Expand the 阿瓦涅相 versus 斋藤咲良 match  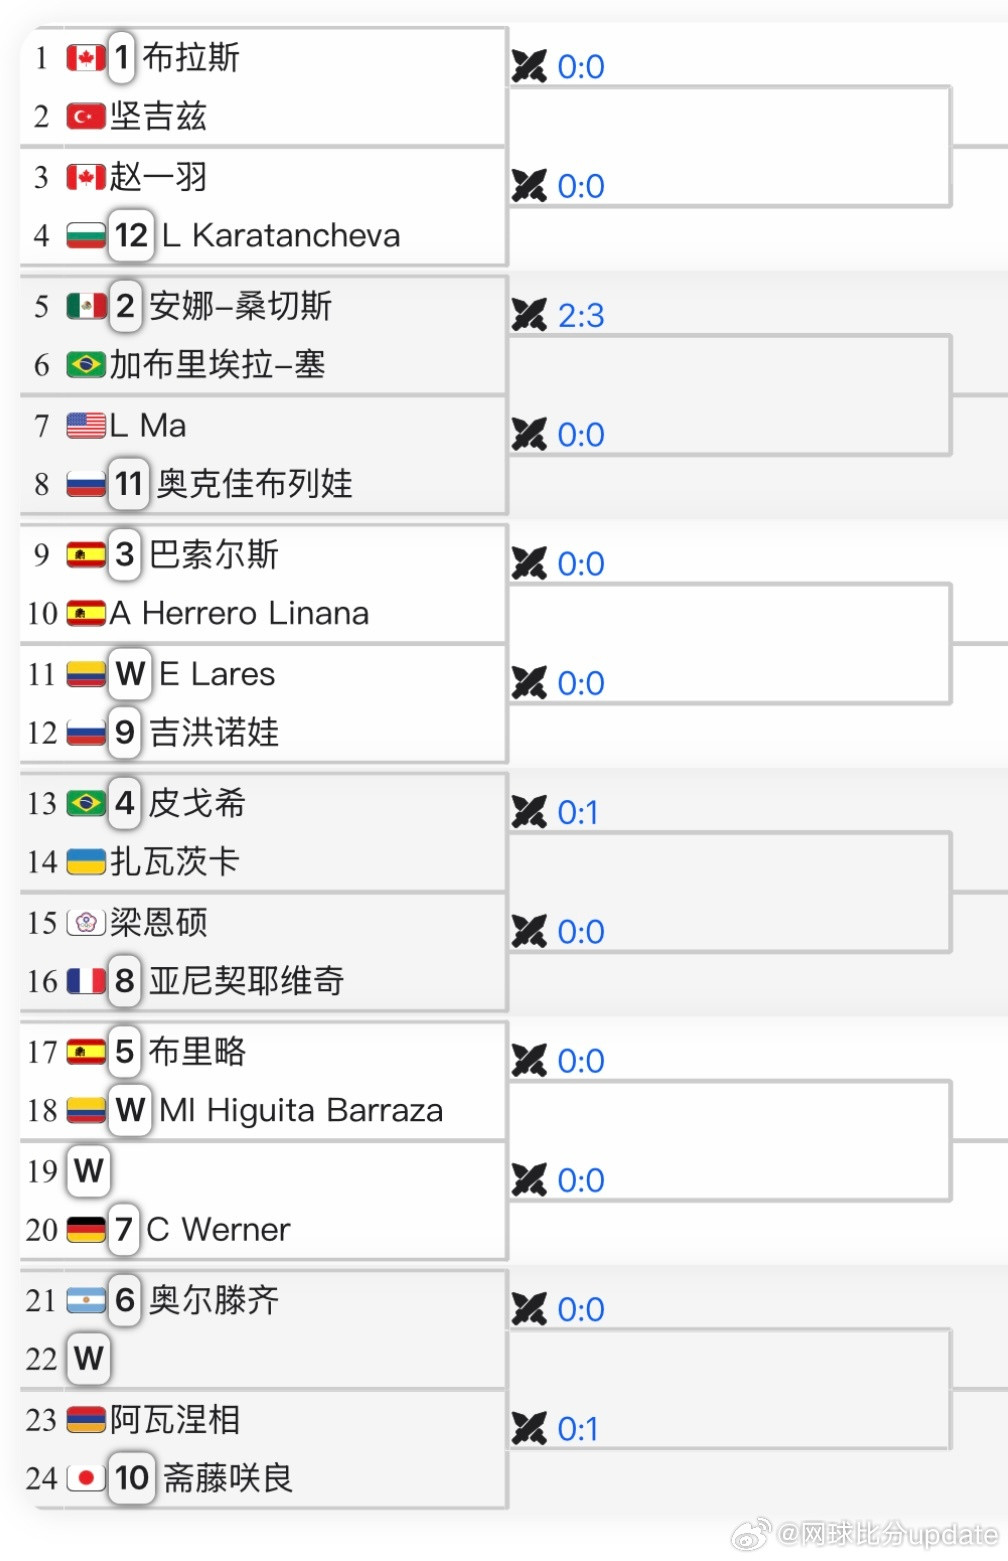tap(260, 1449)
